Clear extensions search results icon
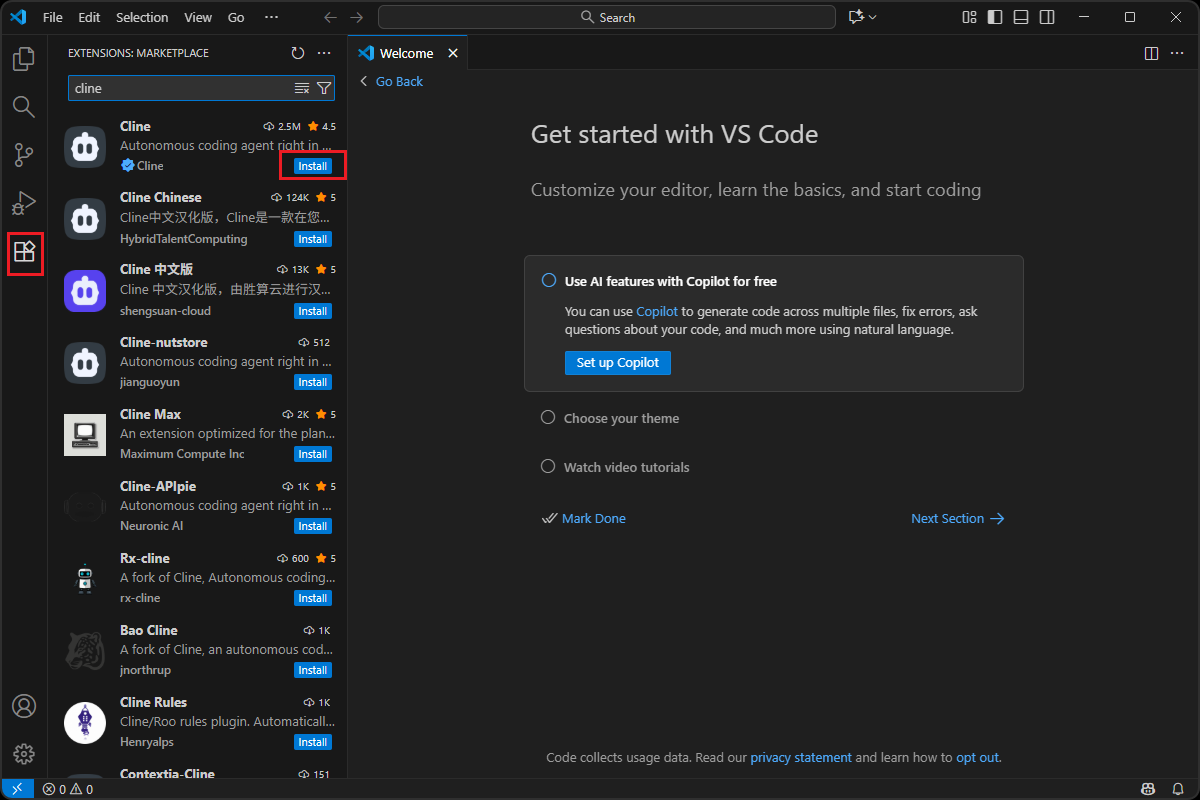 302,88
